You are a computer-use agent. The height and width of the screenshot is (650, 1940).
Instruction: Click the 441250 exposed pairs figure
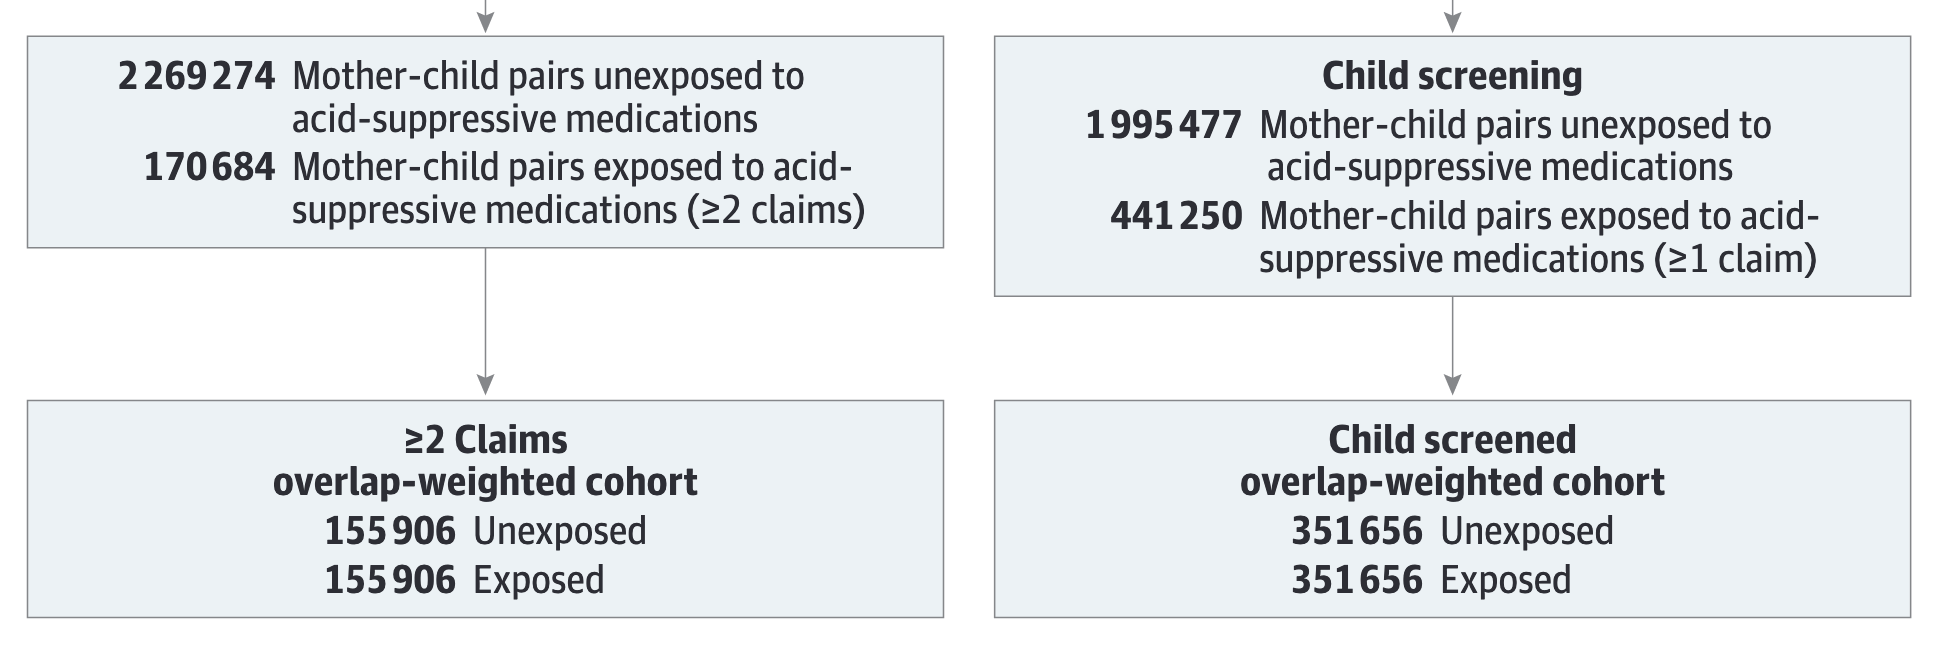tap(1176, 217)
